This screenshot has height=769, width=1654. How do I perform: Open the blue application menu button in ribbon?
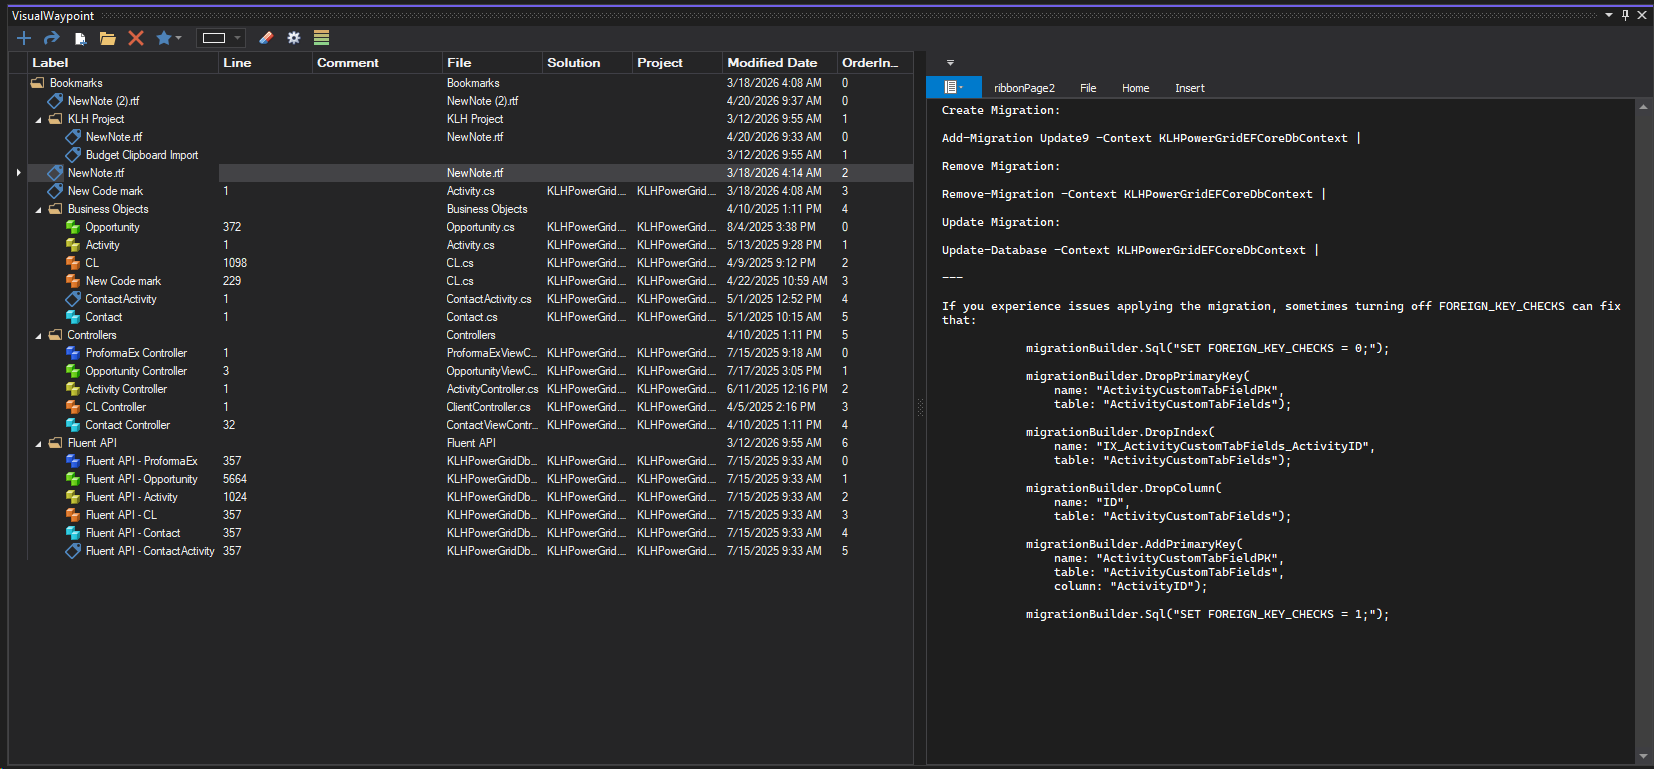953,88
